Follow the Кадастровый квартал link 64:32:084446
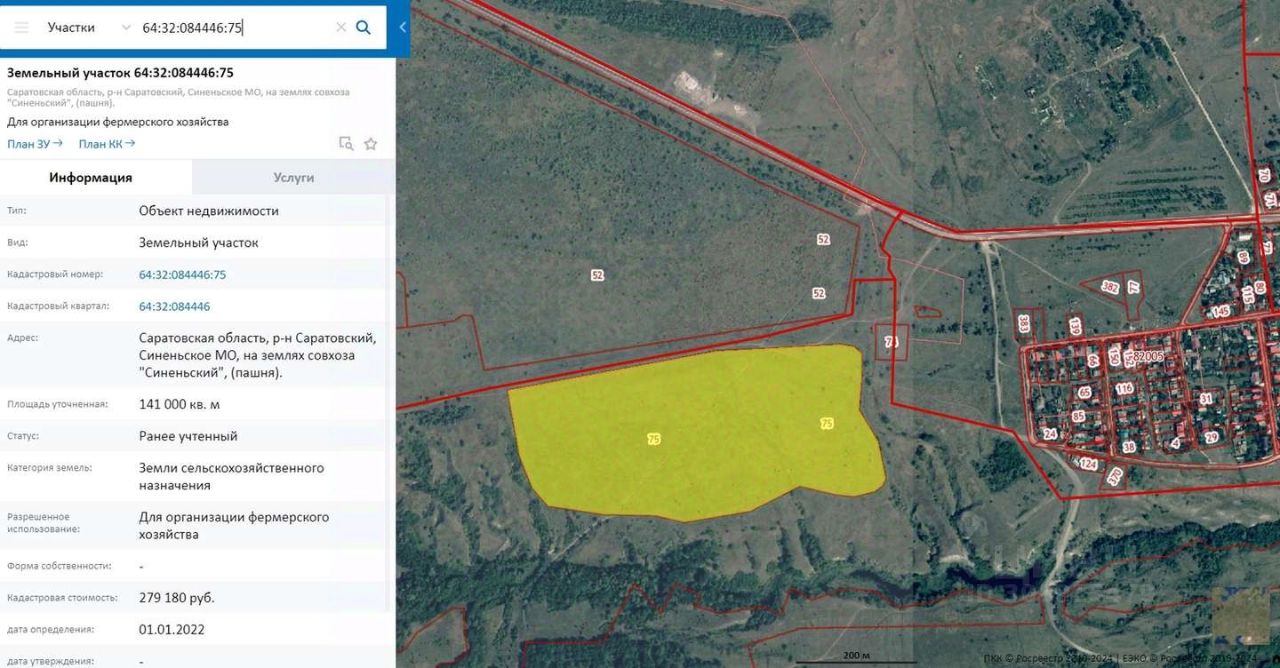 [x=175, y=306]
